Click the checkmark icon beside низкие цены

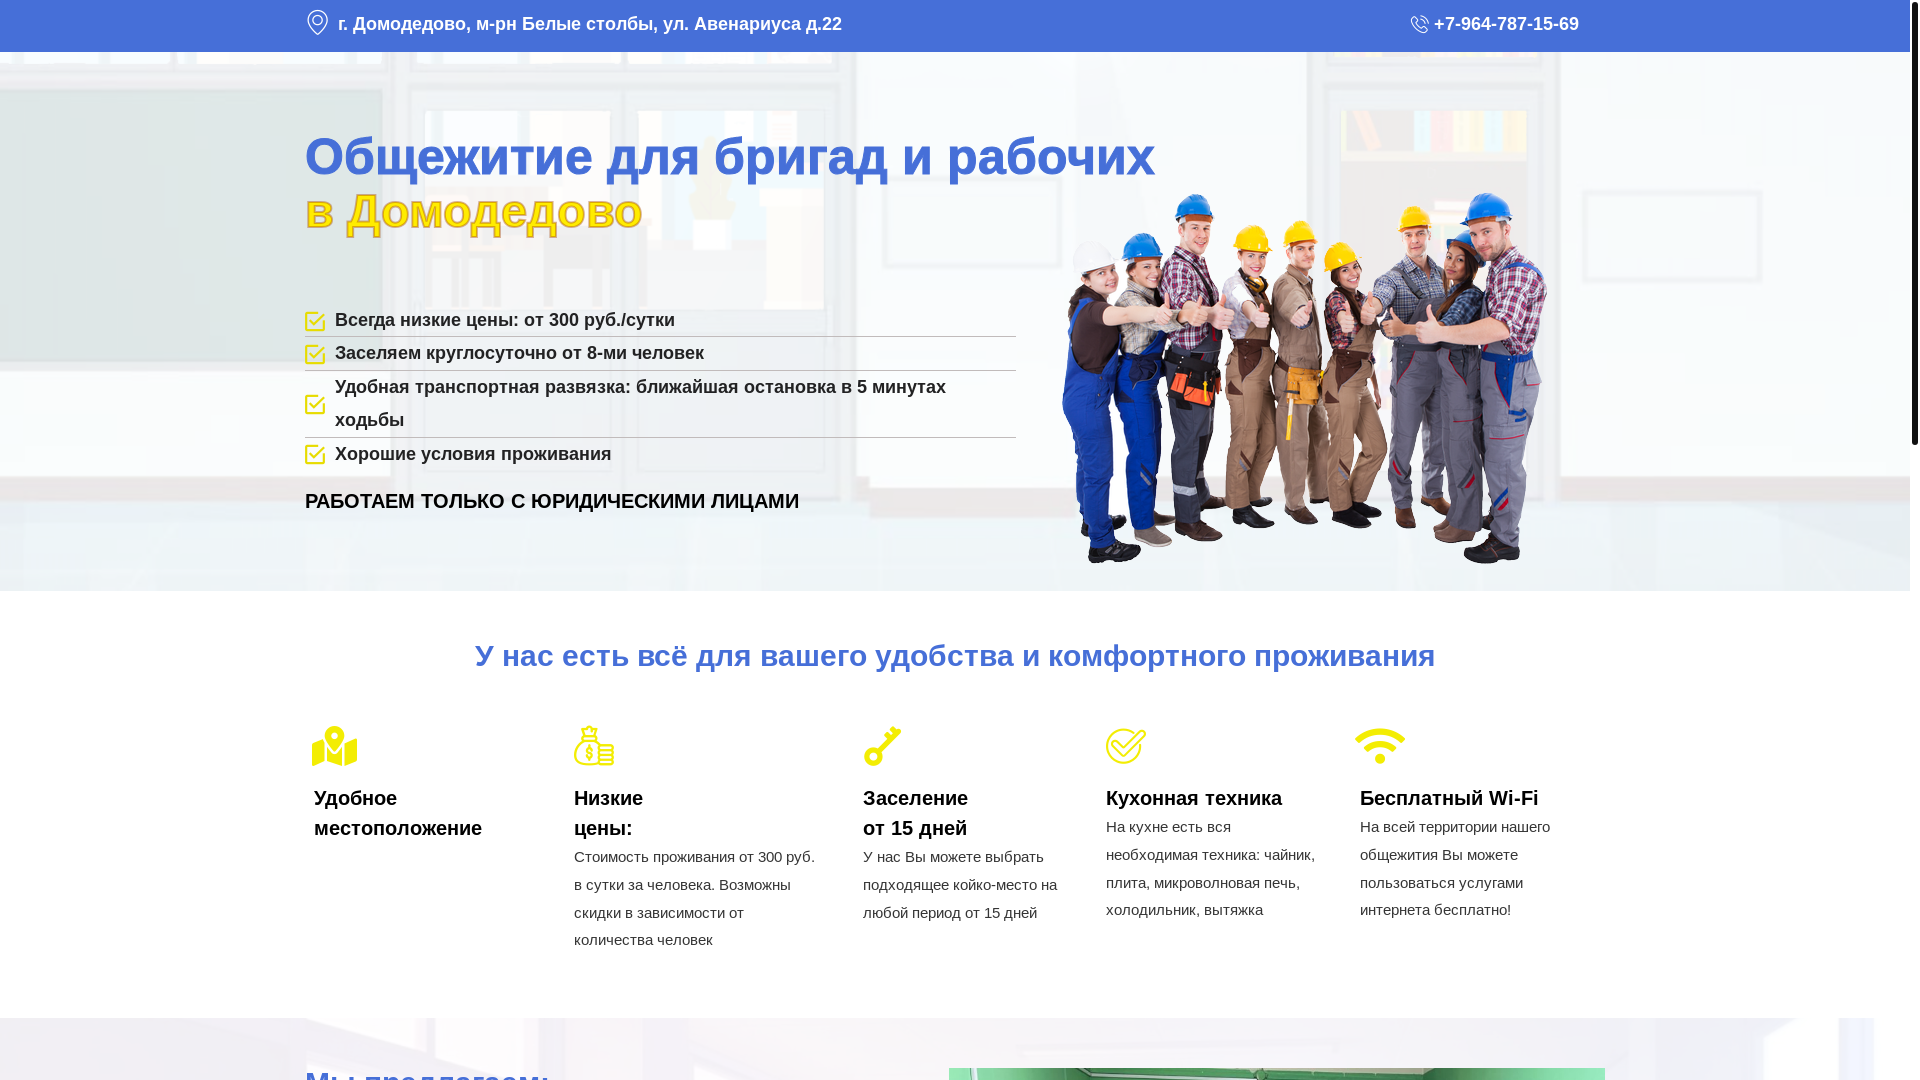tap(315, 321)
